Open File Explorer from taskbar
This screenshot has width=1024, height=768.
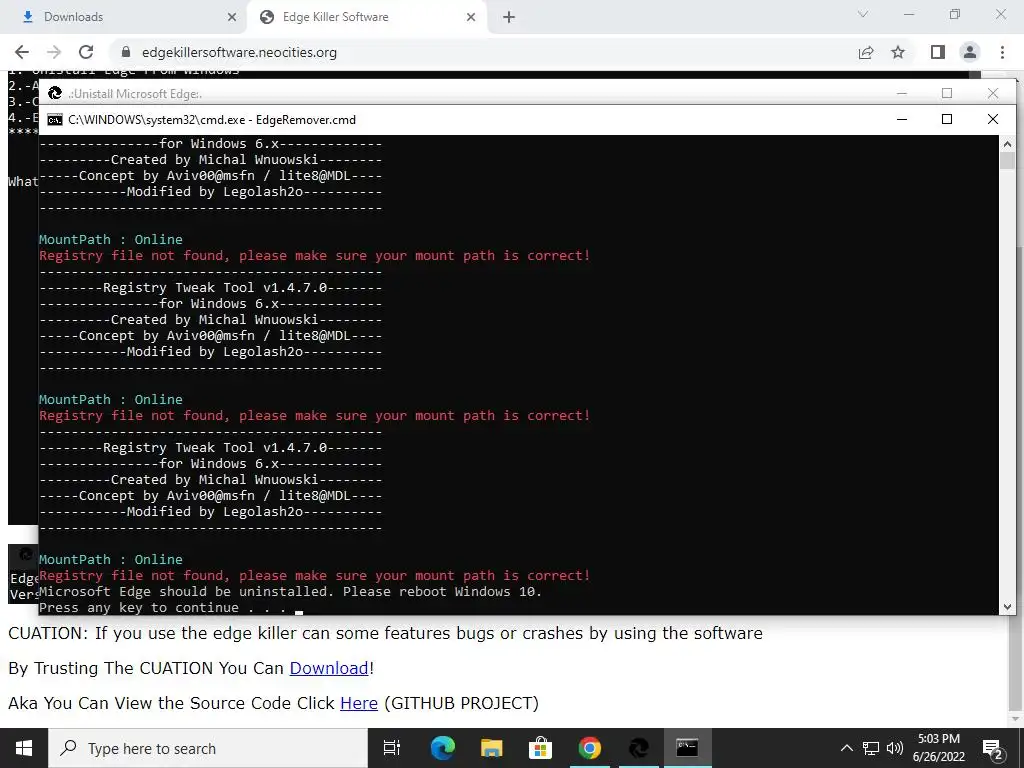(491, 748)
